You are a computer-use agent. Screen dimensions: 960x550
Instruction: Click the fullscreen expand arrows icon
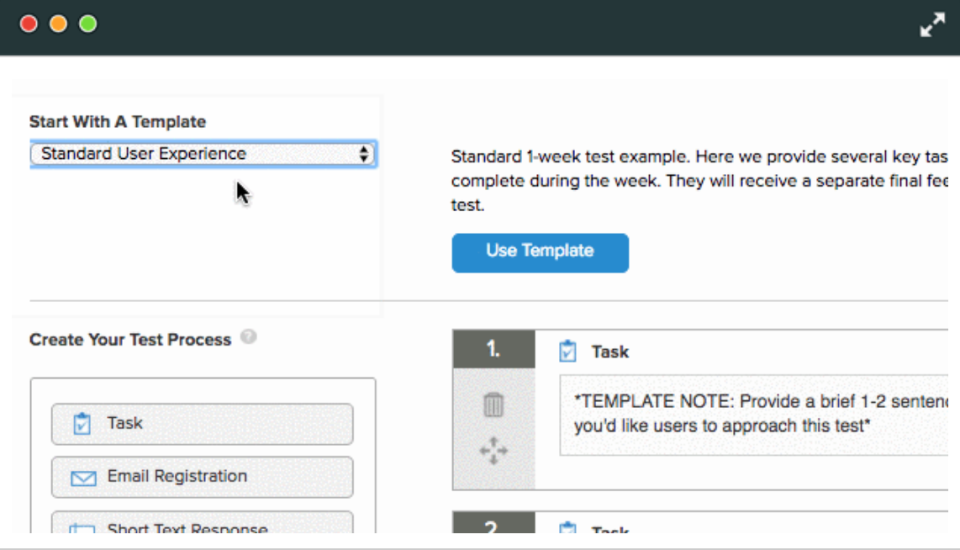pyautogui.click(x=932, y=25)
